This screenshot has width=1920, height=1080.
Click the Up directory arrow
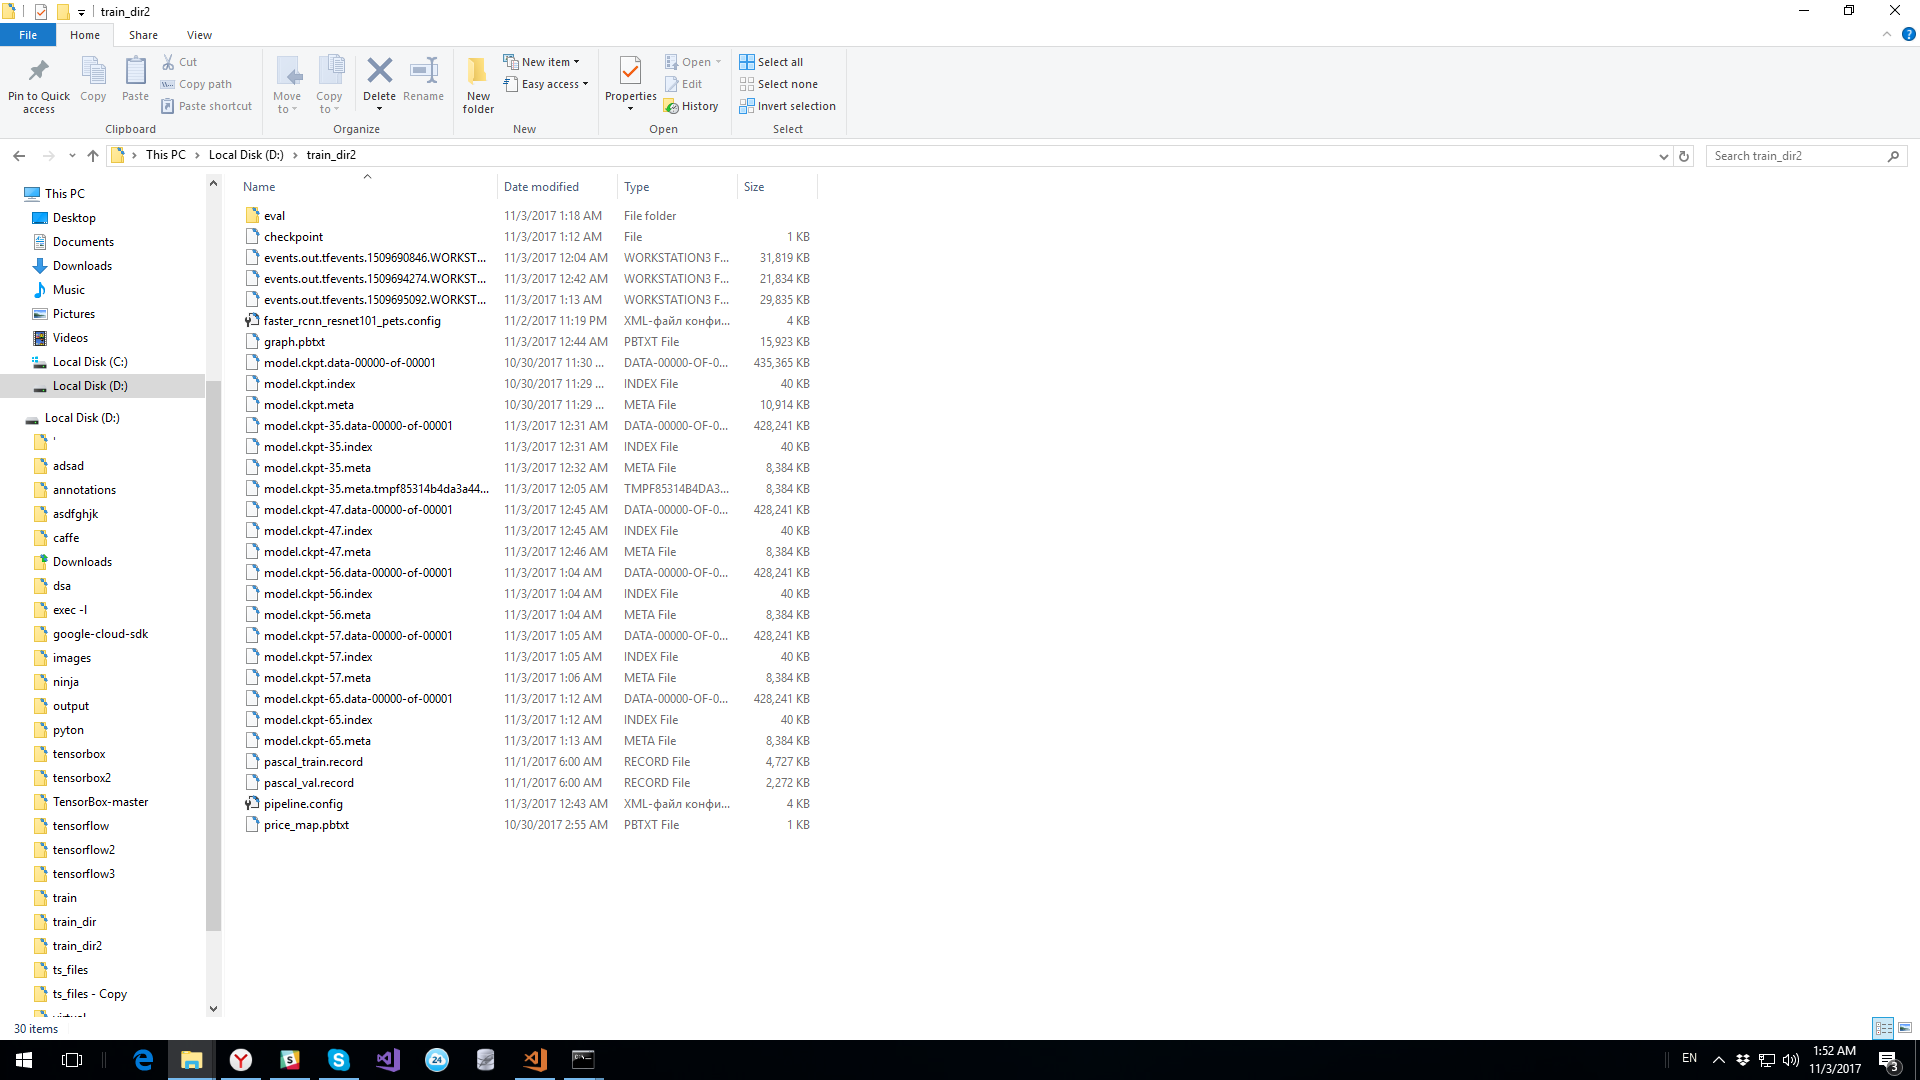click(x=93, y=156)
